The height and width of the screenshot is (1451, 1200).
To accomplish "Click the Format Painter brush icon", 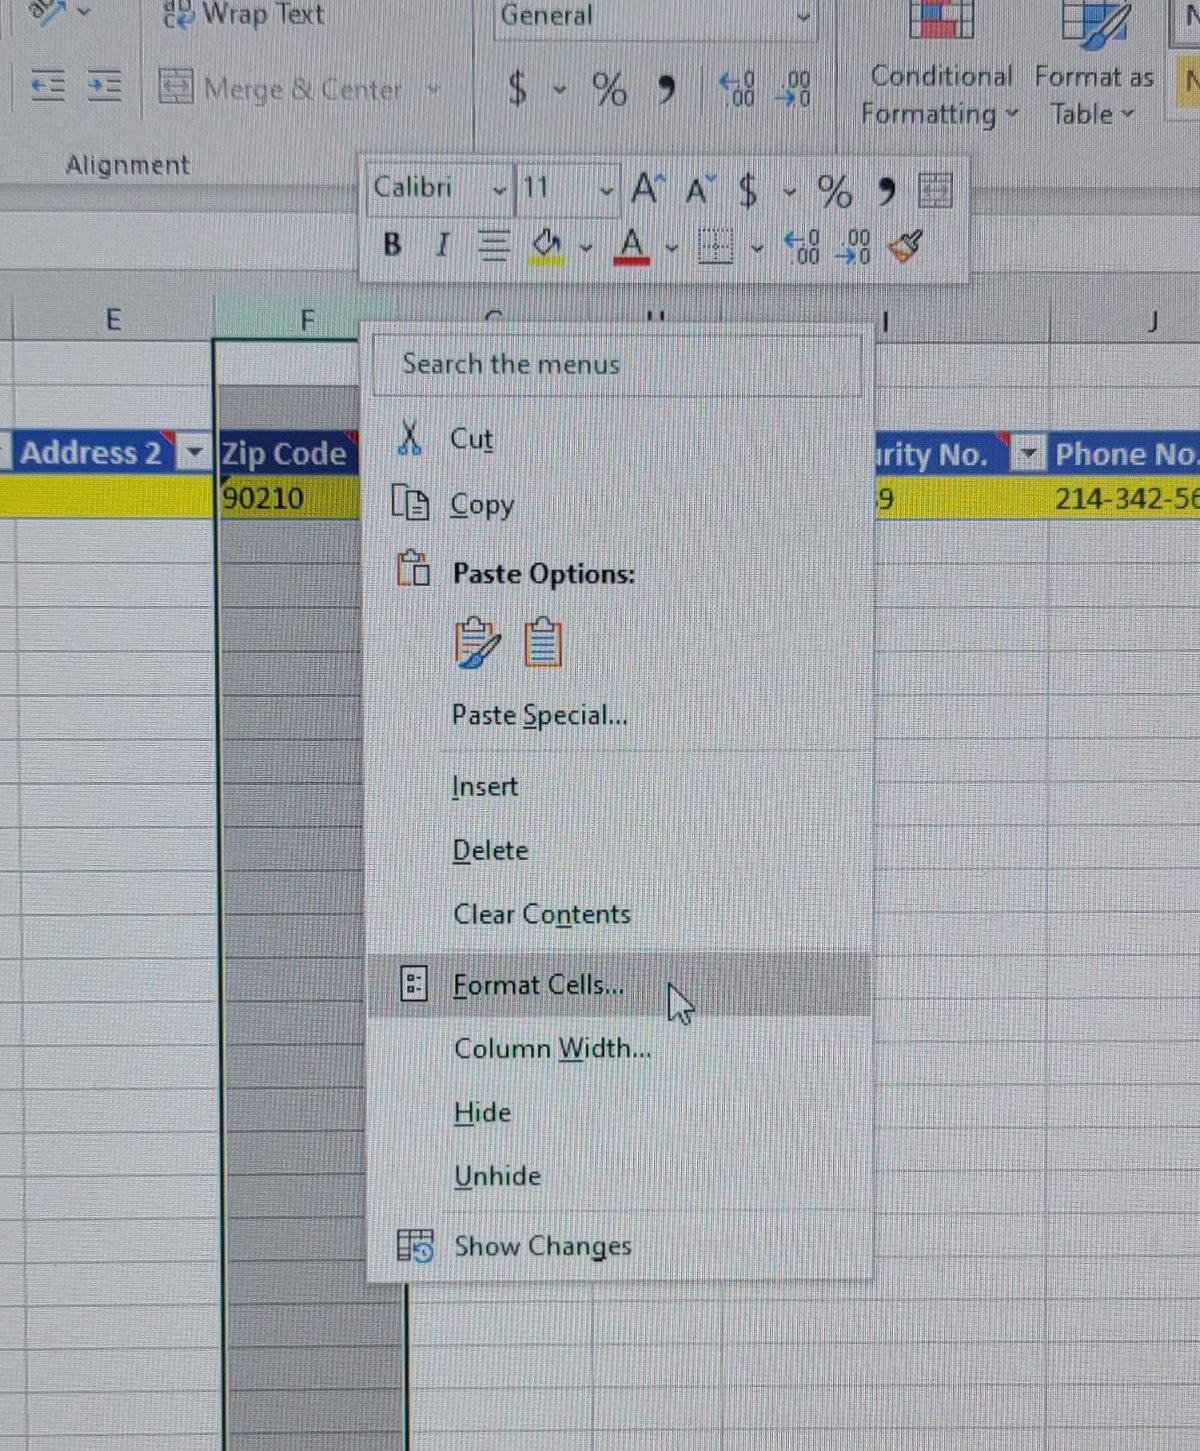I will coord(905,245).
